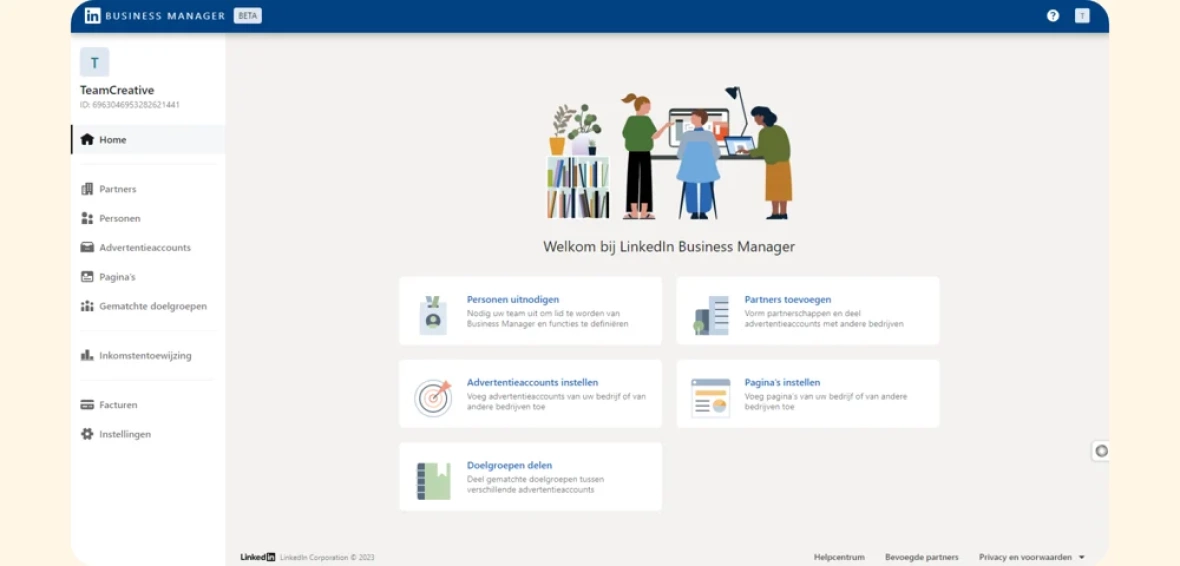Click the Advertentieaccounts icon in the sidebar
The height and width of the screenshot is (566, 1180).
pyautogui.click(x=87, y=248)
